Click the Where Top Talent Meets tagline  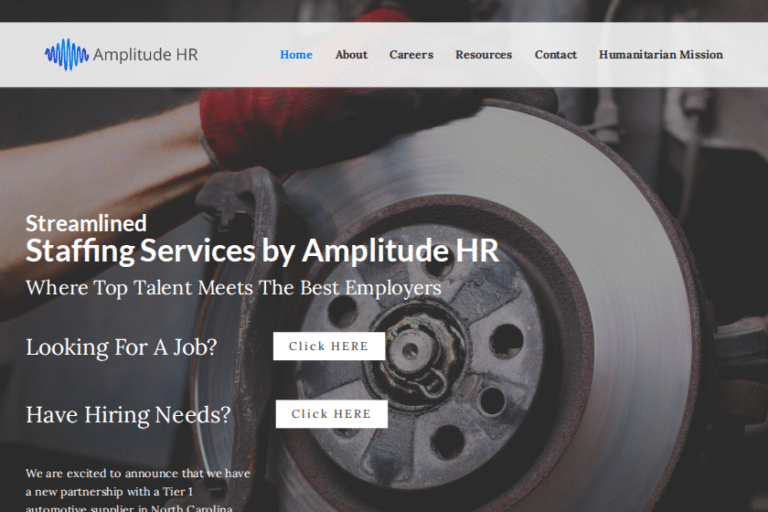[x=233, y=288]
